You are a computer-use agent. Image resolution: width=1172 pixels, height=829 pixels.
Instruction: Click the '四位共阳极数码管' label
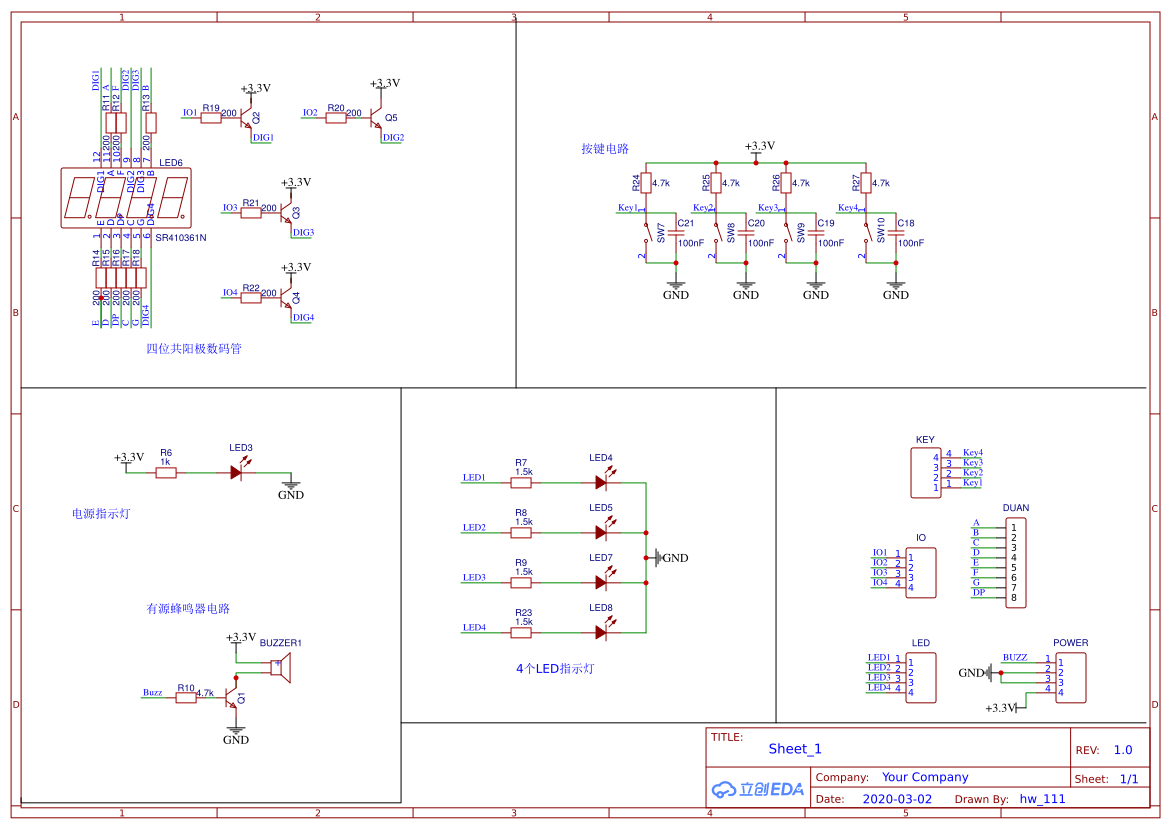[194, 348]
